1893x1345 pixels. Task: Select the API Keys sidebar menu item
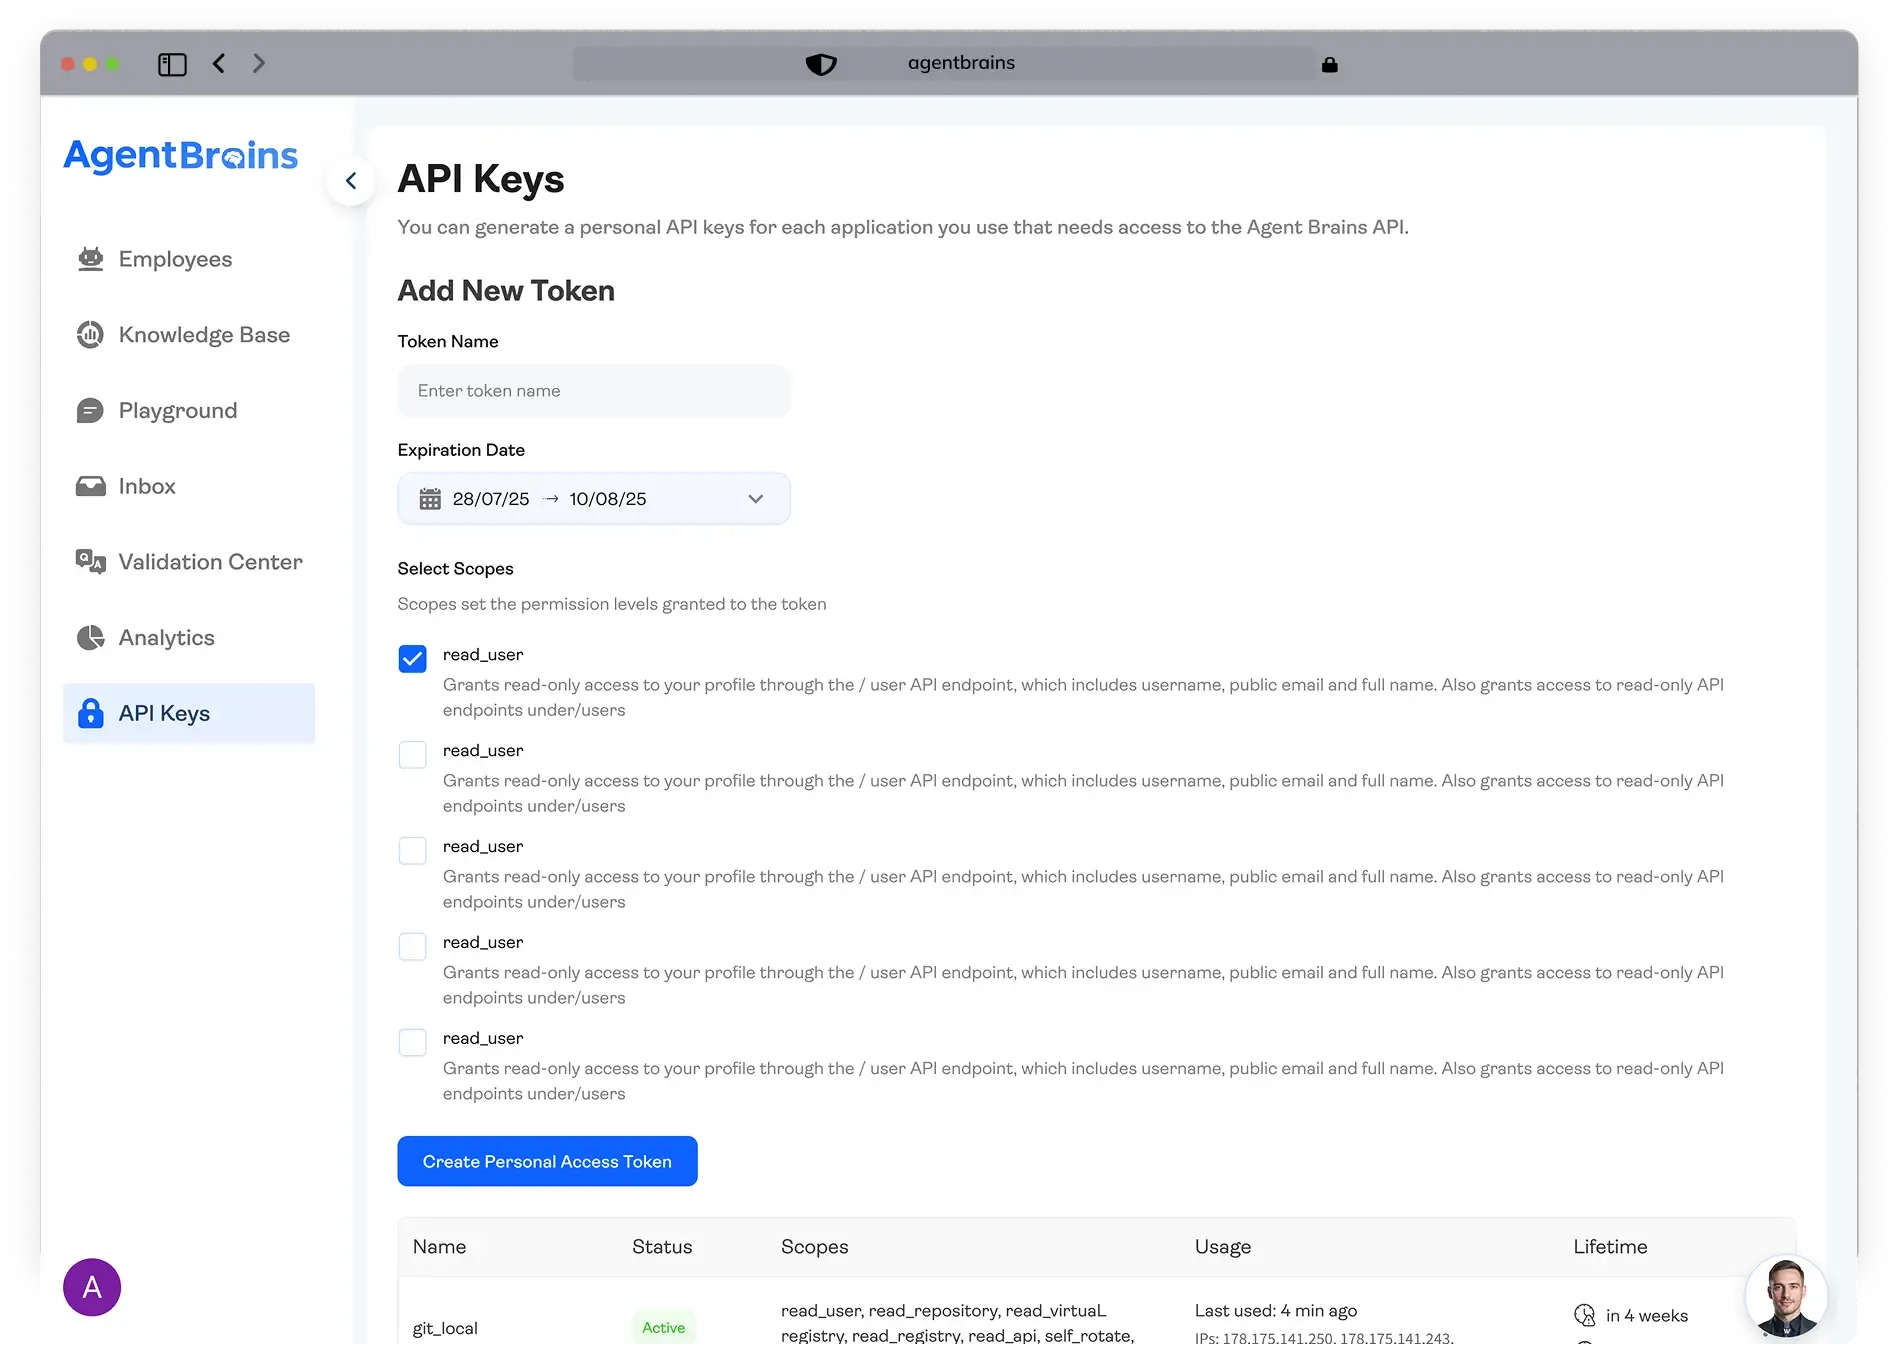163,713
